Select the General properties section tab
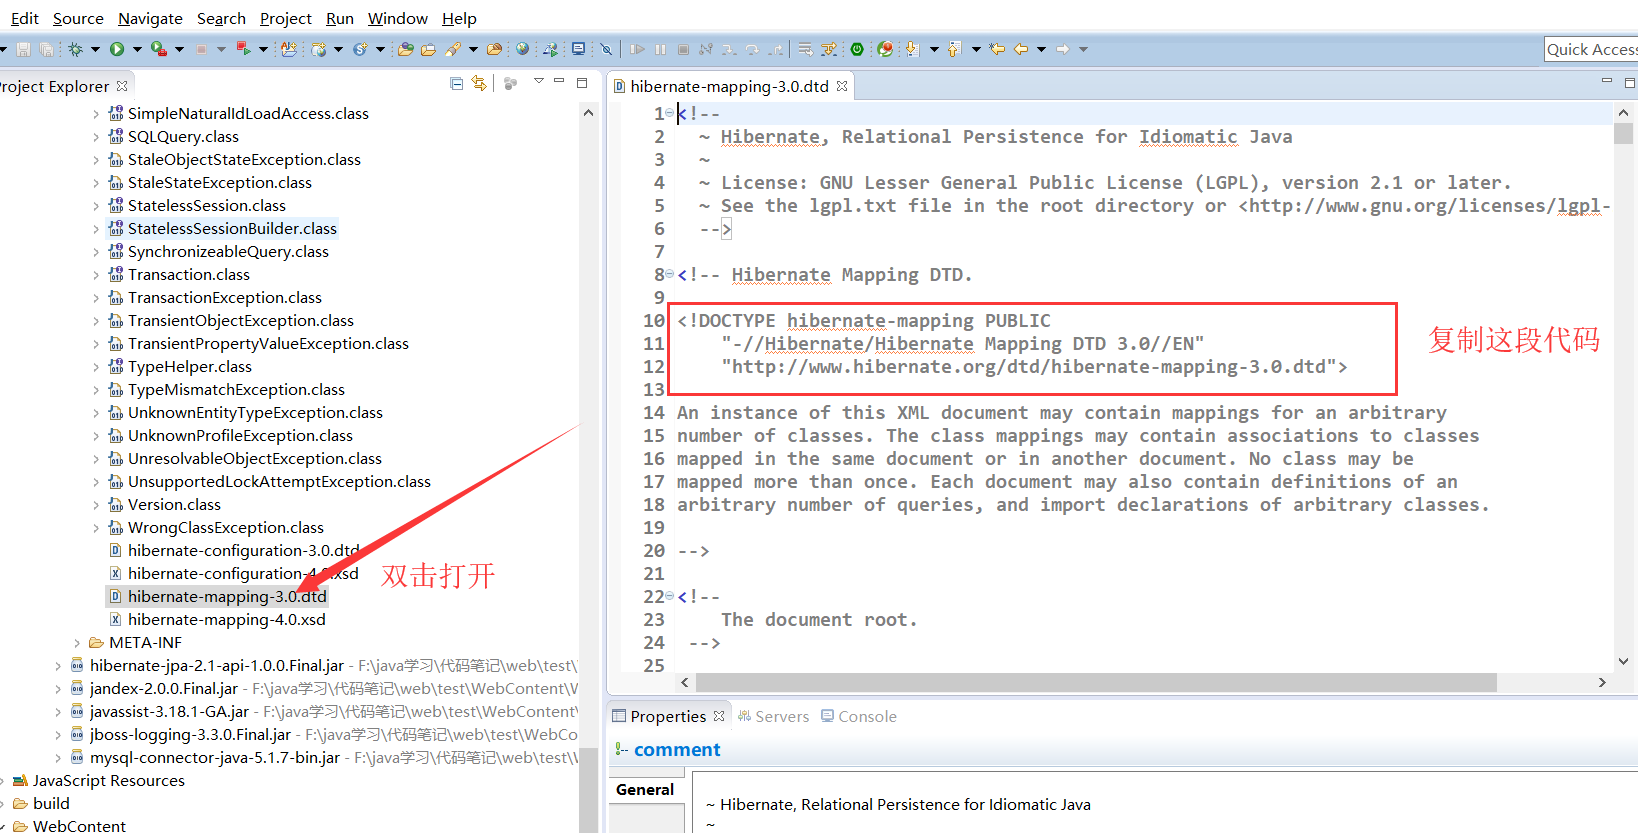This screenshot has height=833, width=1638. tap(645, 789)
